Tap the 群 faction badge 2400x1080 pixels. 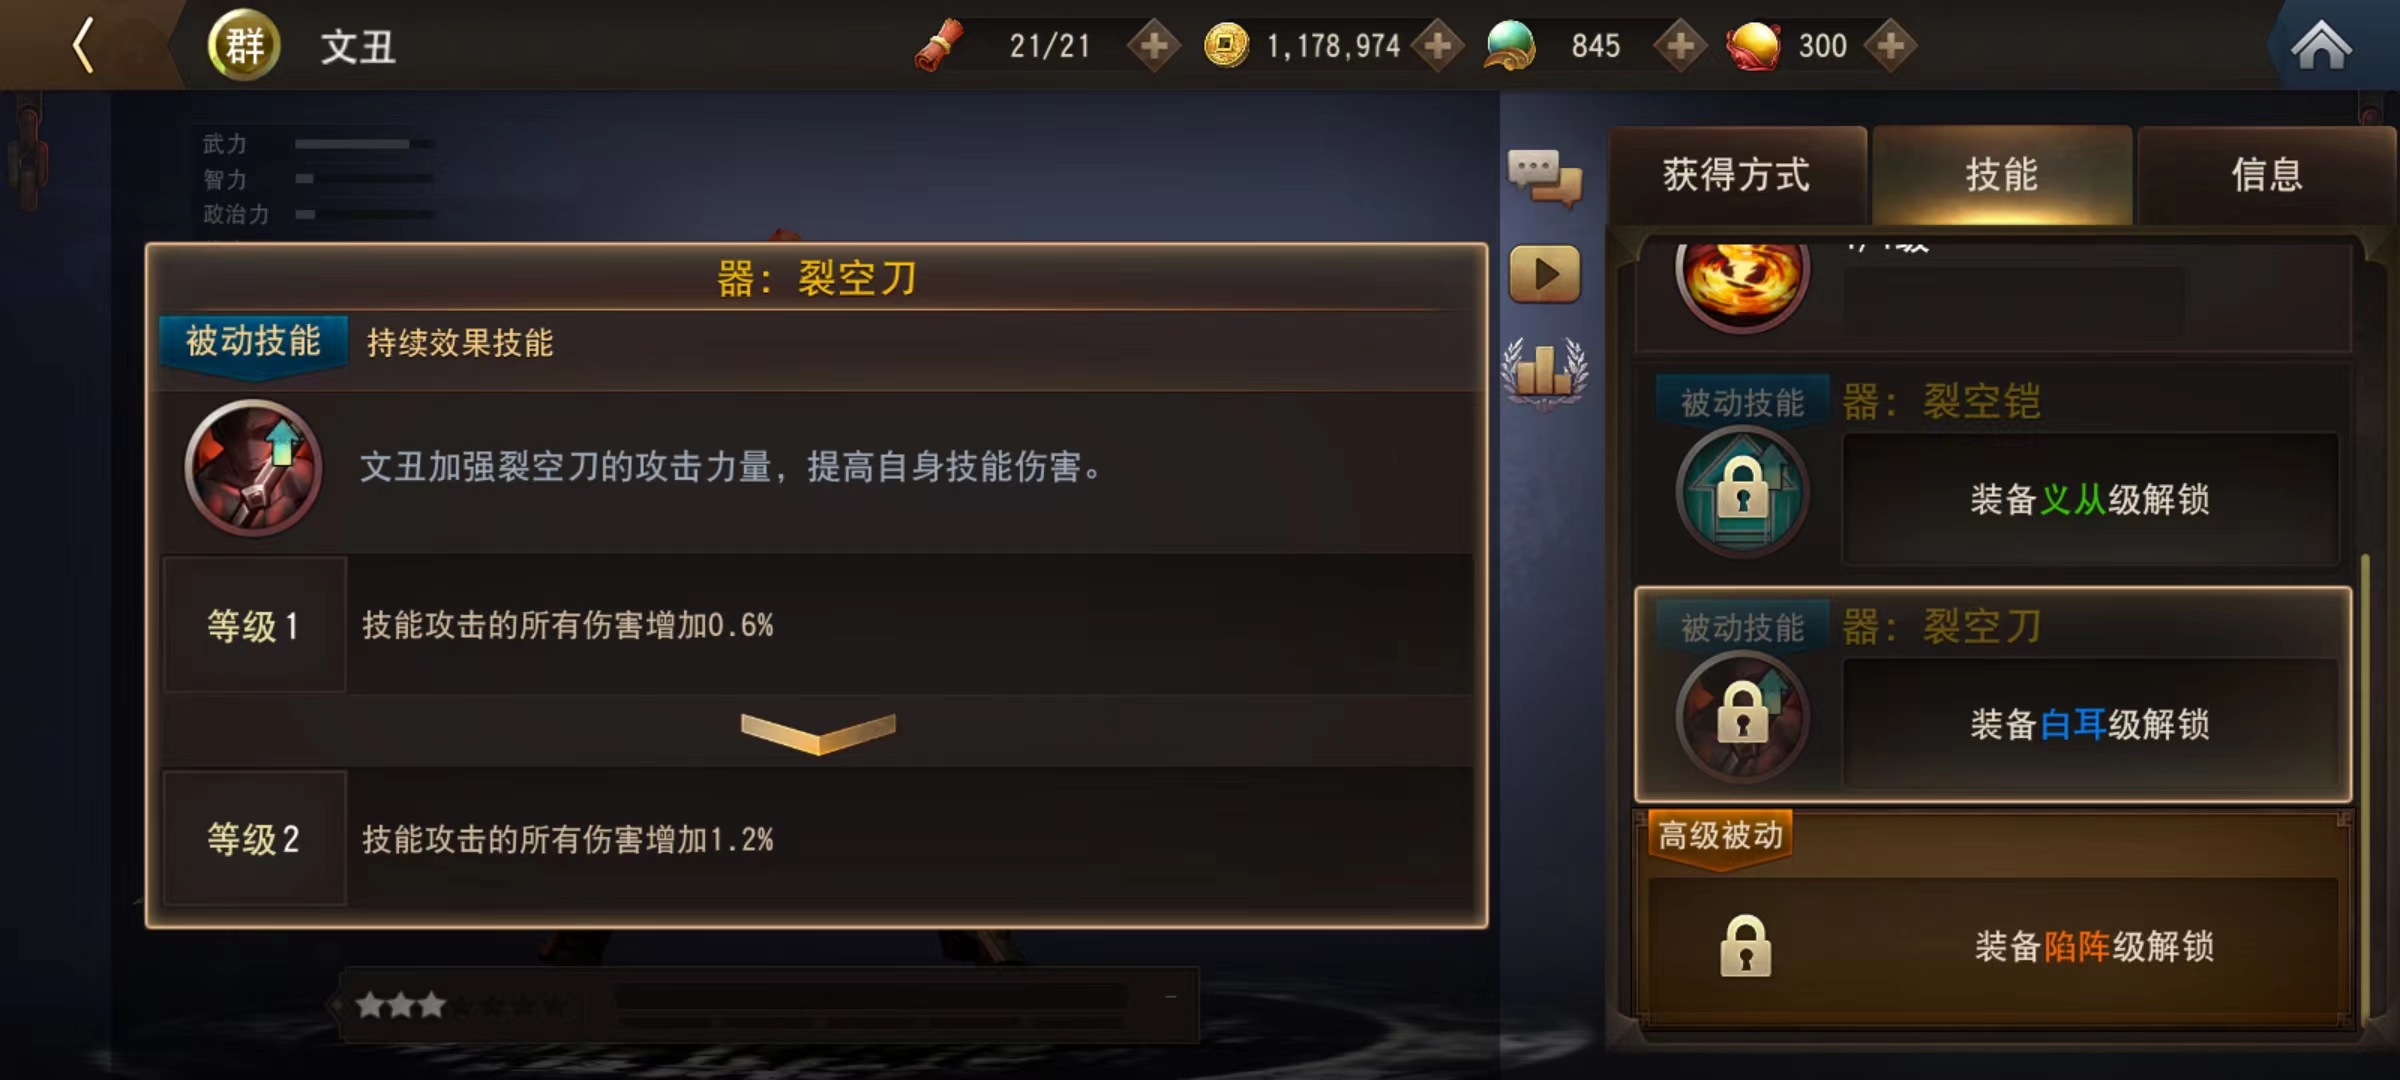(244, 45)
